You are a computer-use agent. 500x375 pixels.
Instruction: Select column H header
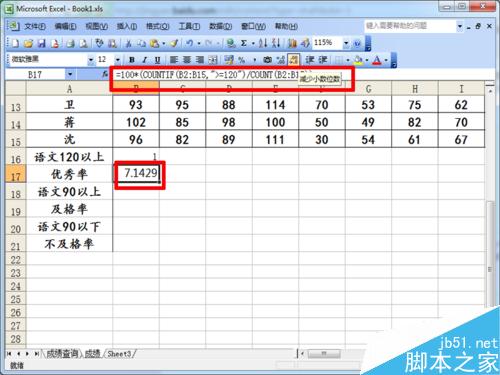click(x=415, y=89)
